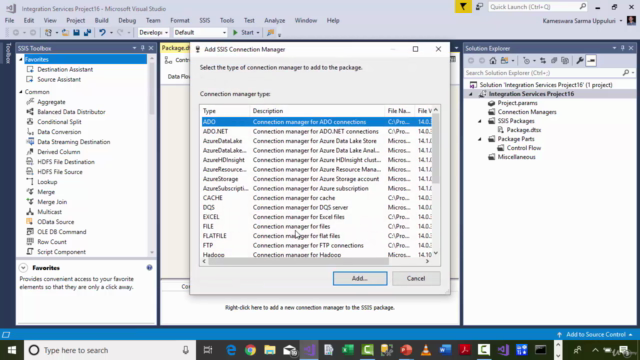Click the Add... button
This screenshot has width=640, height=360.
point(360,278)
